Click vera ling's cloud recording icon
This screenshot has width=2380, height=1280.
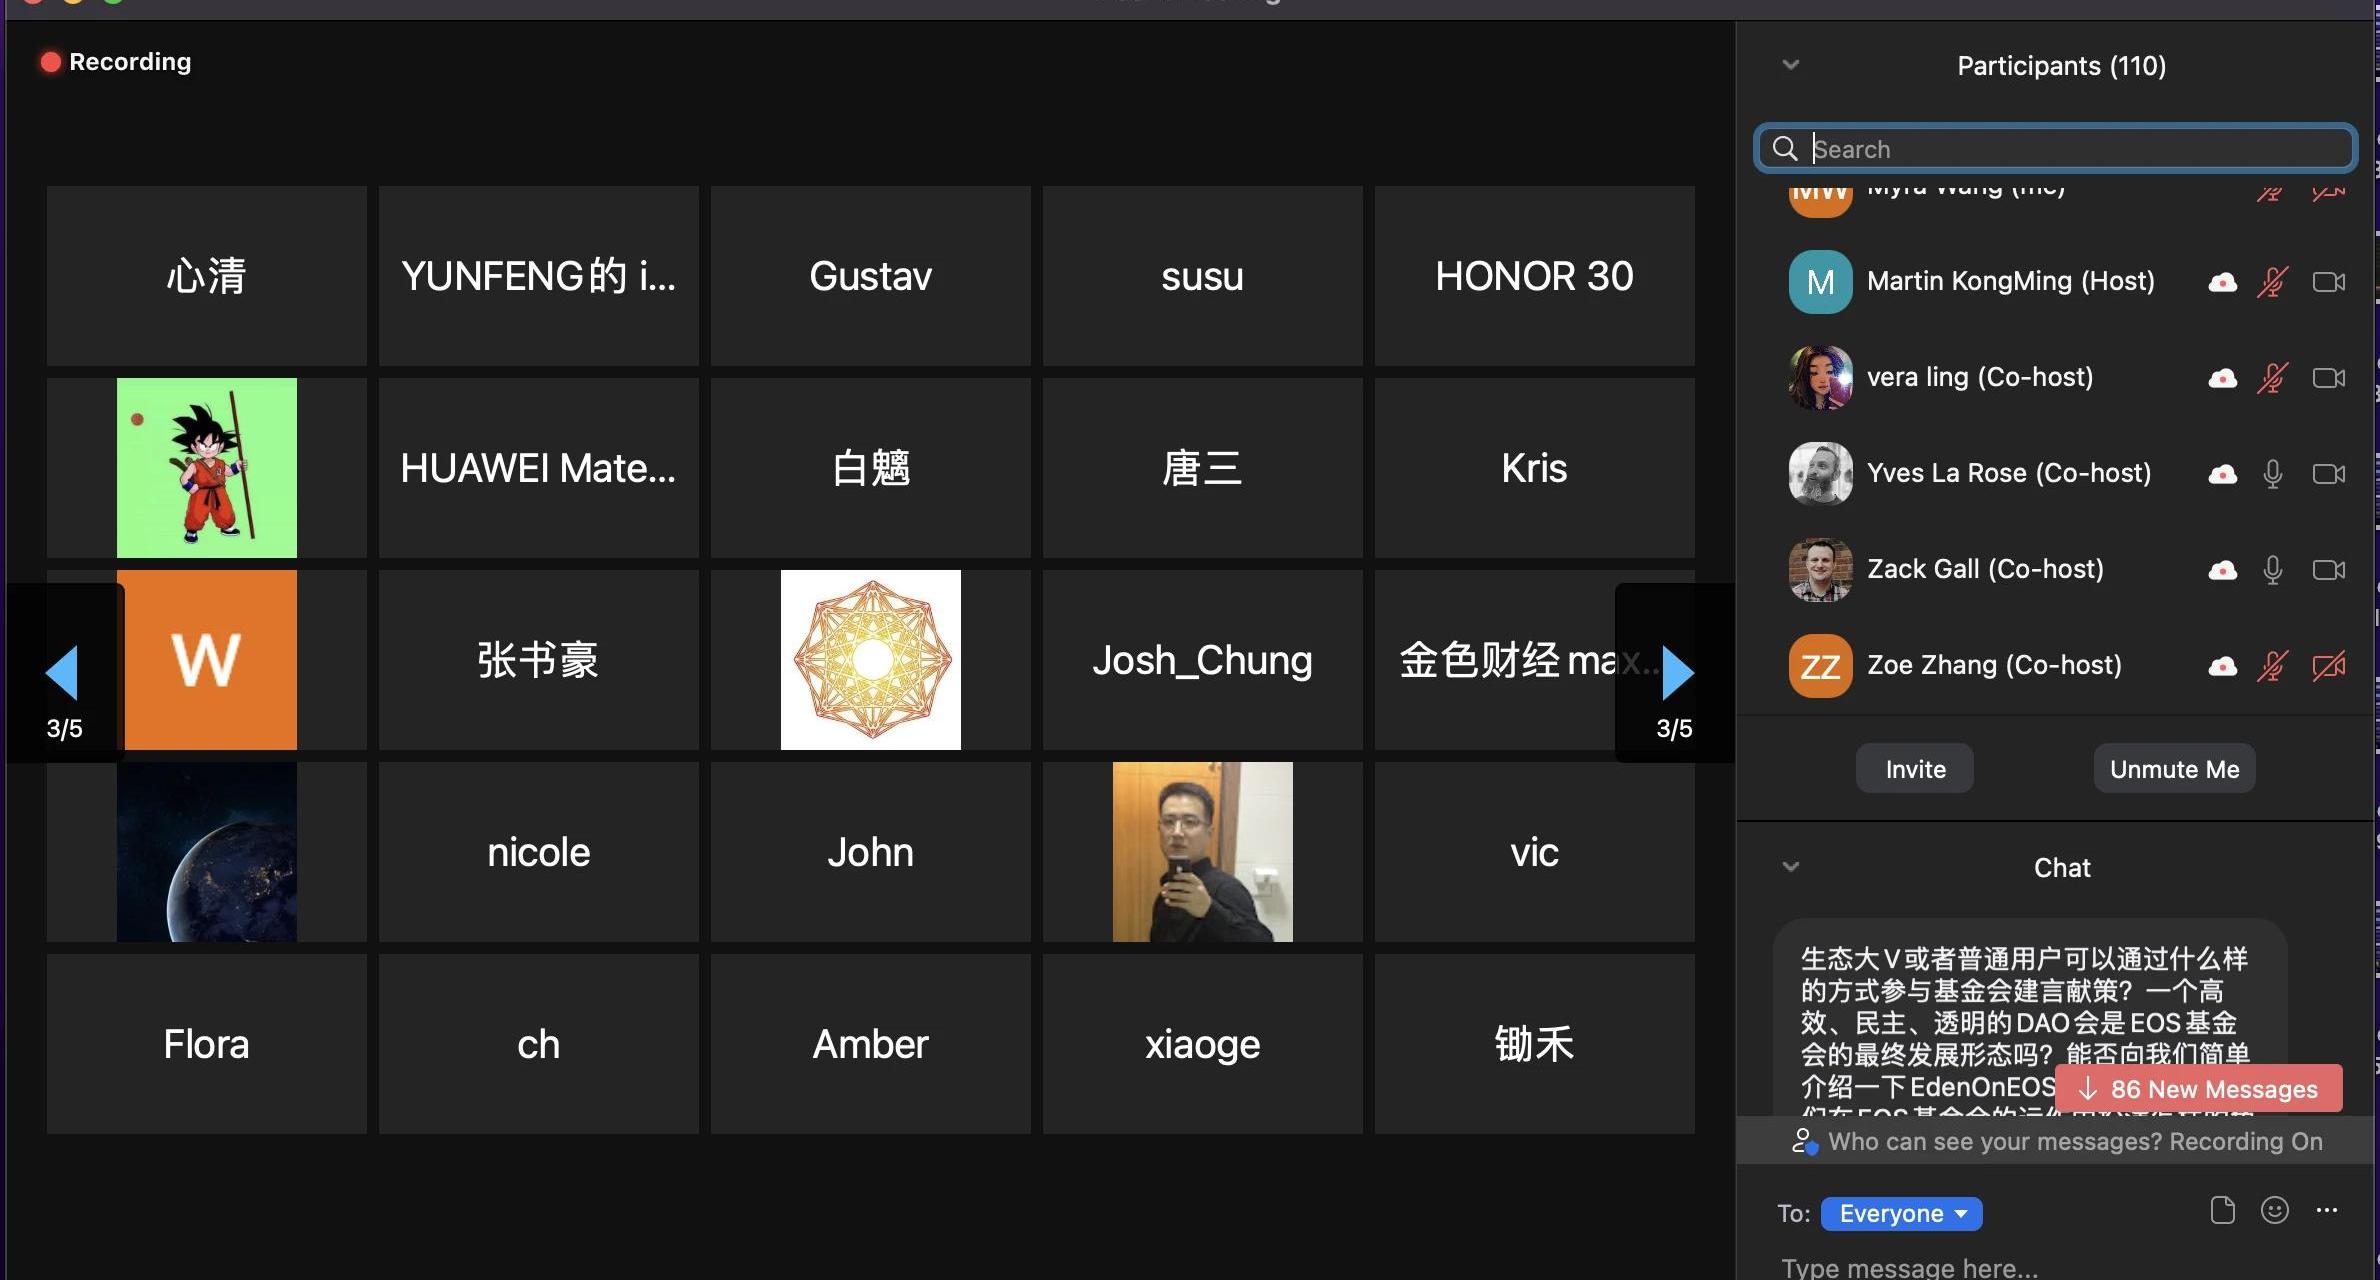pyautogui.click(x=2222, y=379)
